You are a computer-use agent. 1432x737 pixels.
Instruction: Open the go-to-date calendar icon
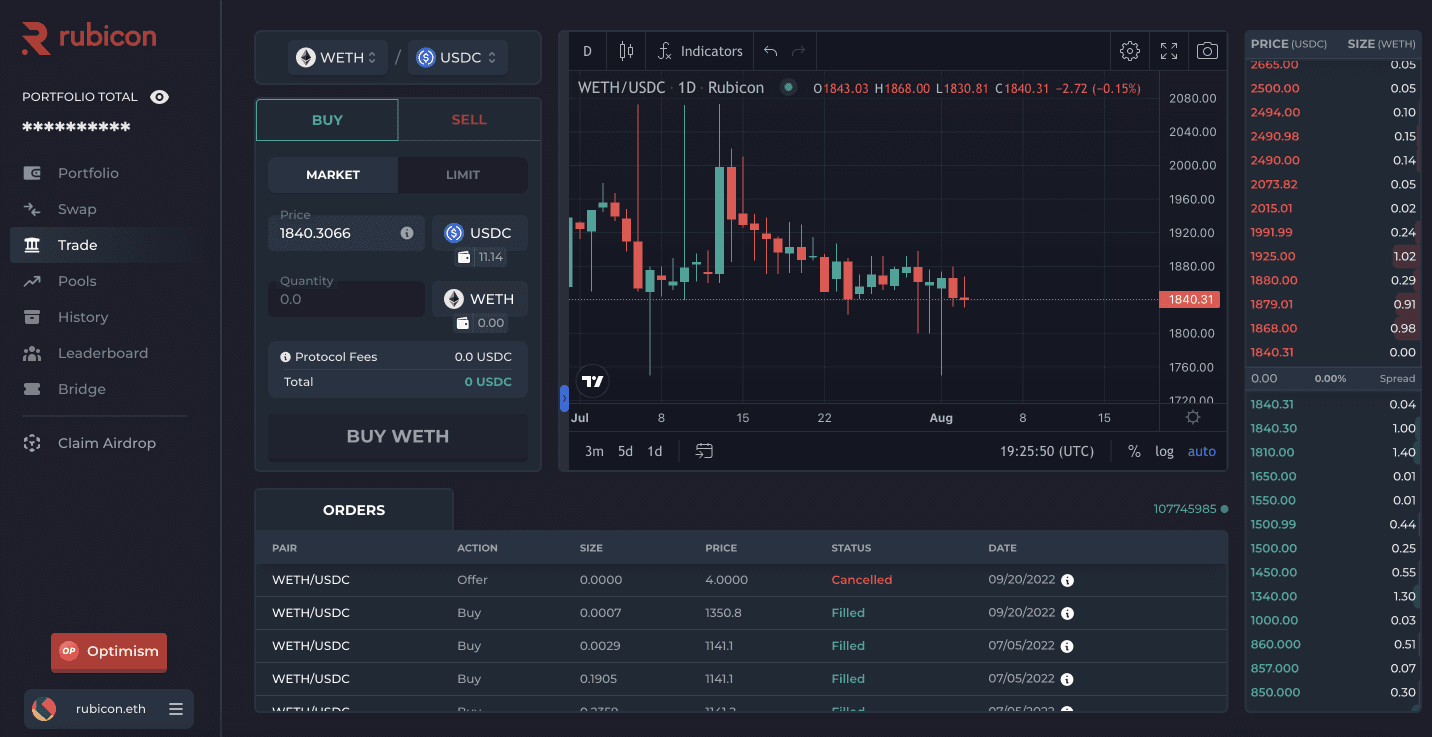pyautogui.click(x=704, y=451)
